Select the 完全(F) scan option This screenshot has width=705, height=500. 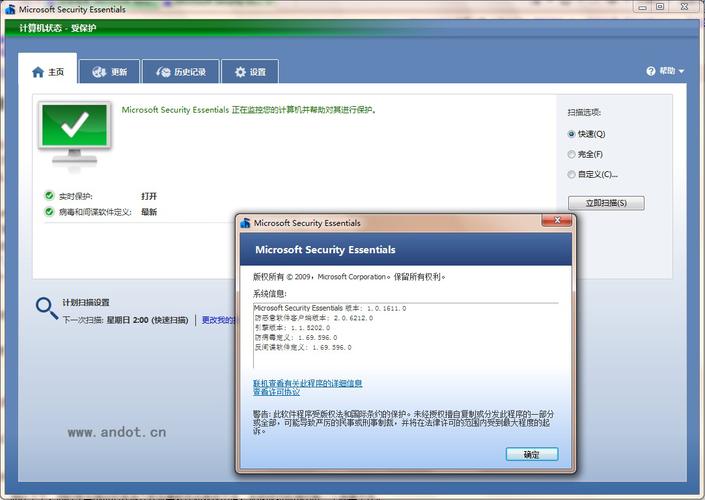point(585,154)
